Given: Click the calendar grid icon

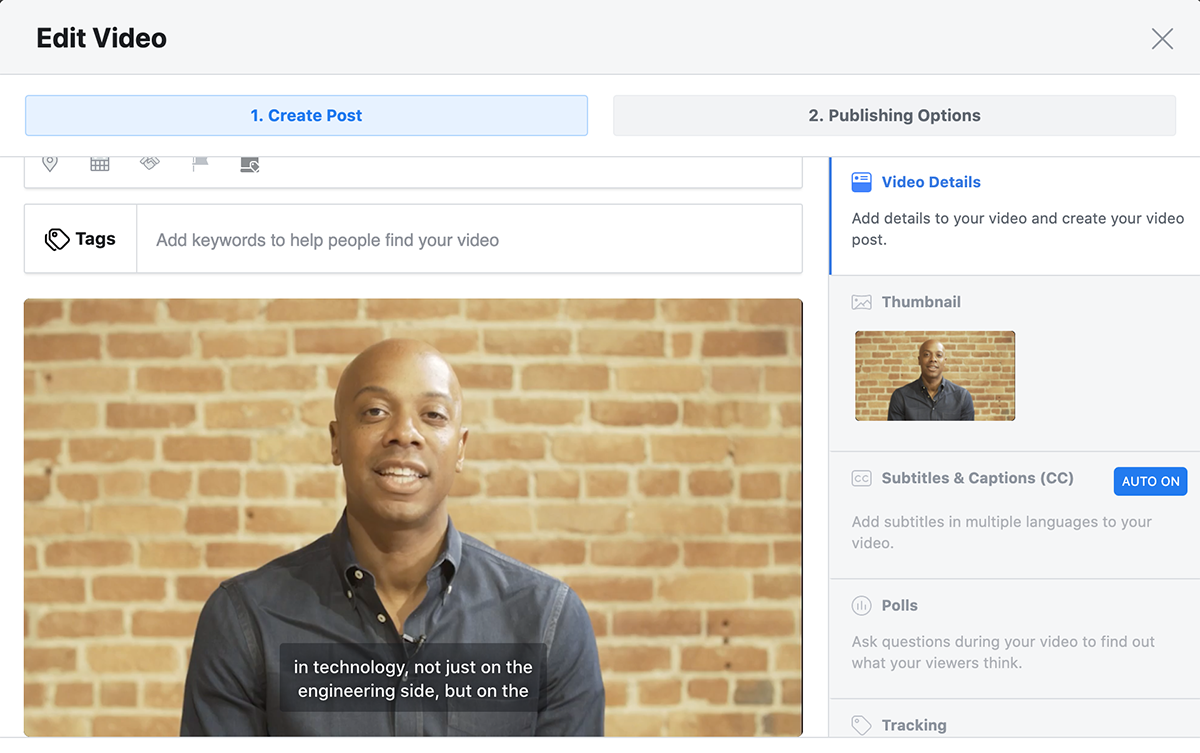Looking at the screenshot, I should [100, 164].
